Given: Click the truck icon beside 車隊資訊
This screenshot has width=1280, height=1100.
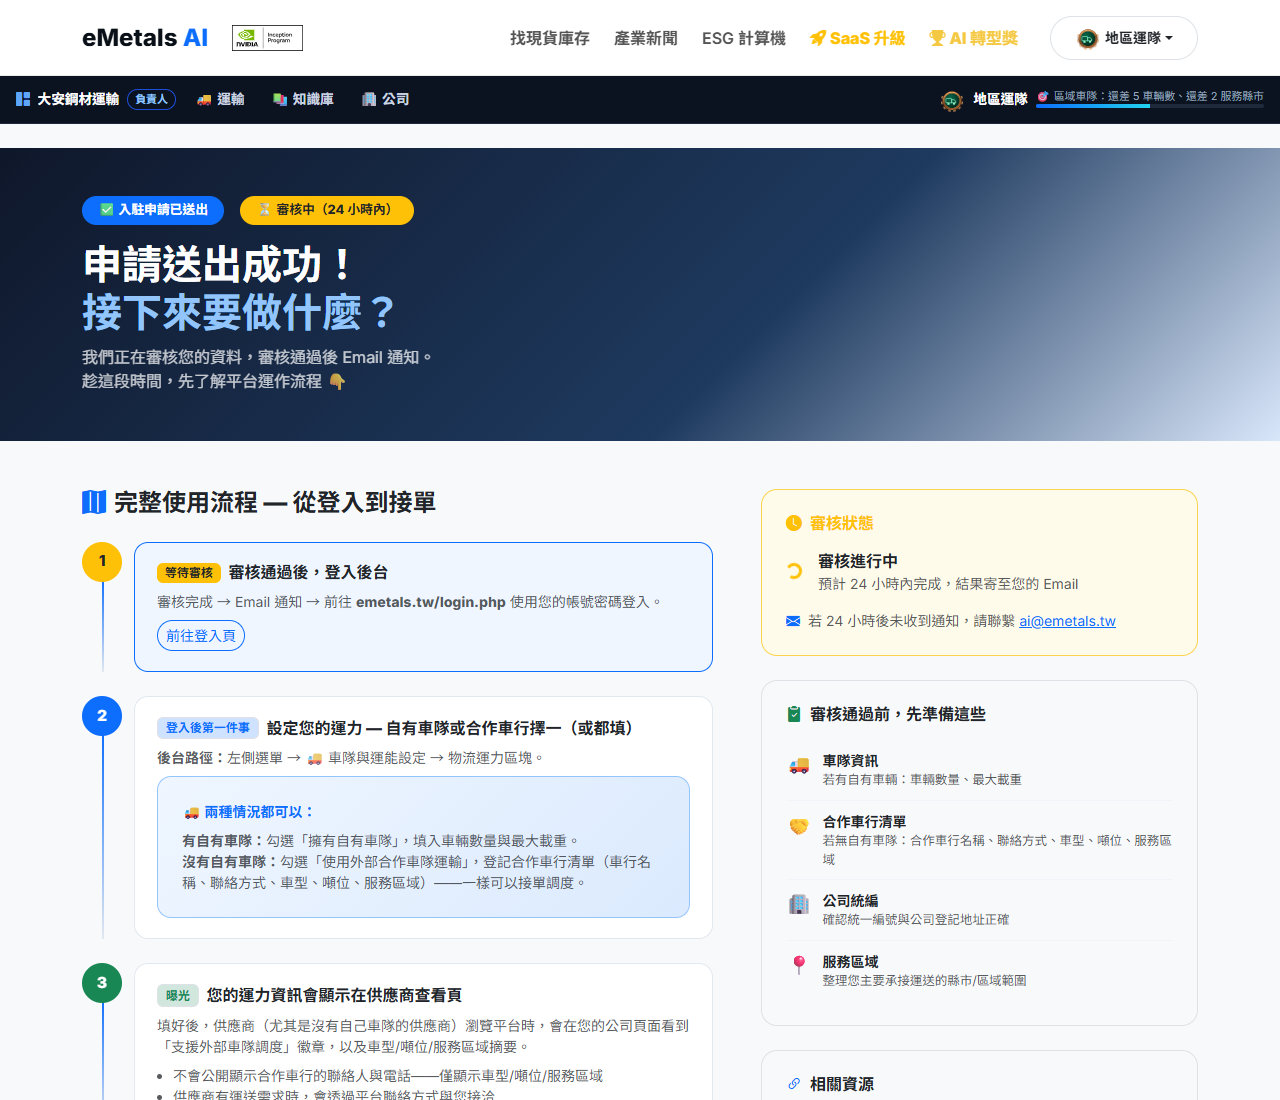Looking at the screenshot, I should [799, 766].
